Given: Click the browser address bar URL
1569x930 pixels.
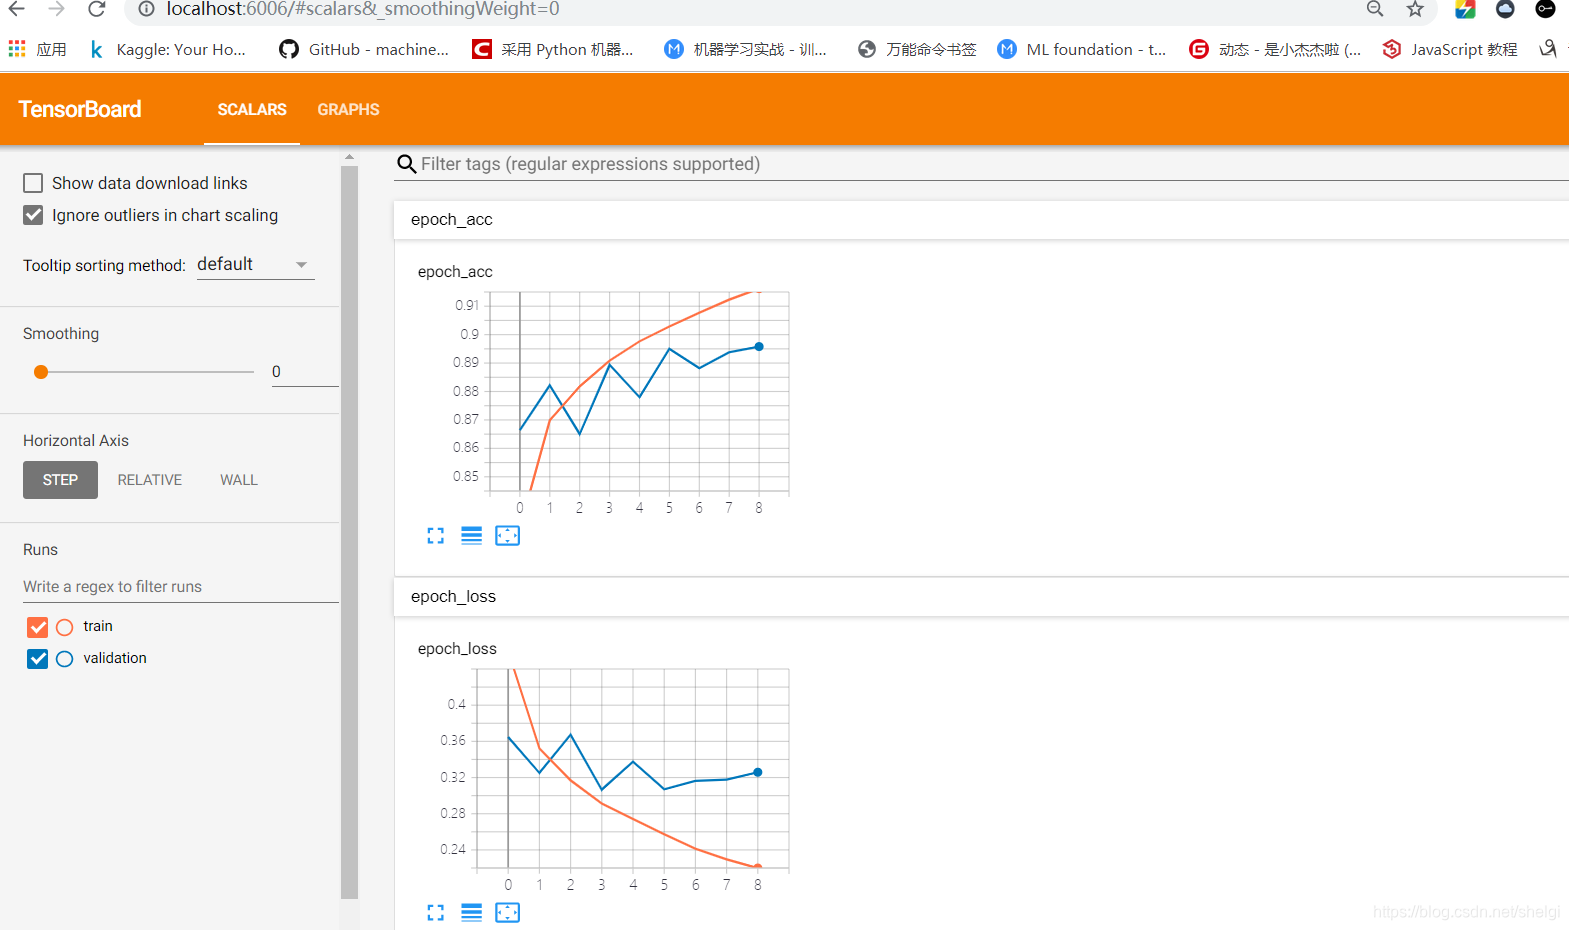Looking at the screenshot, I should pos(363,9).
